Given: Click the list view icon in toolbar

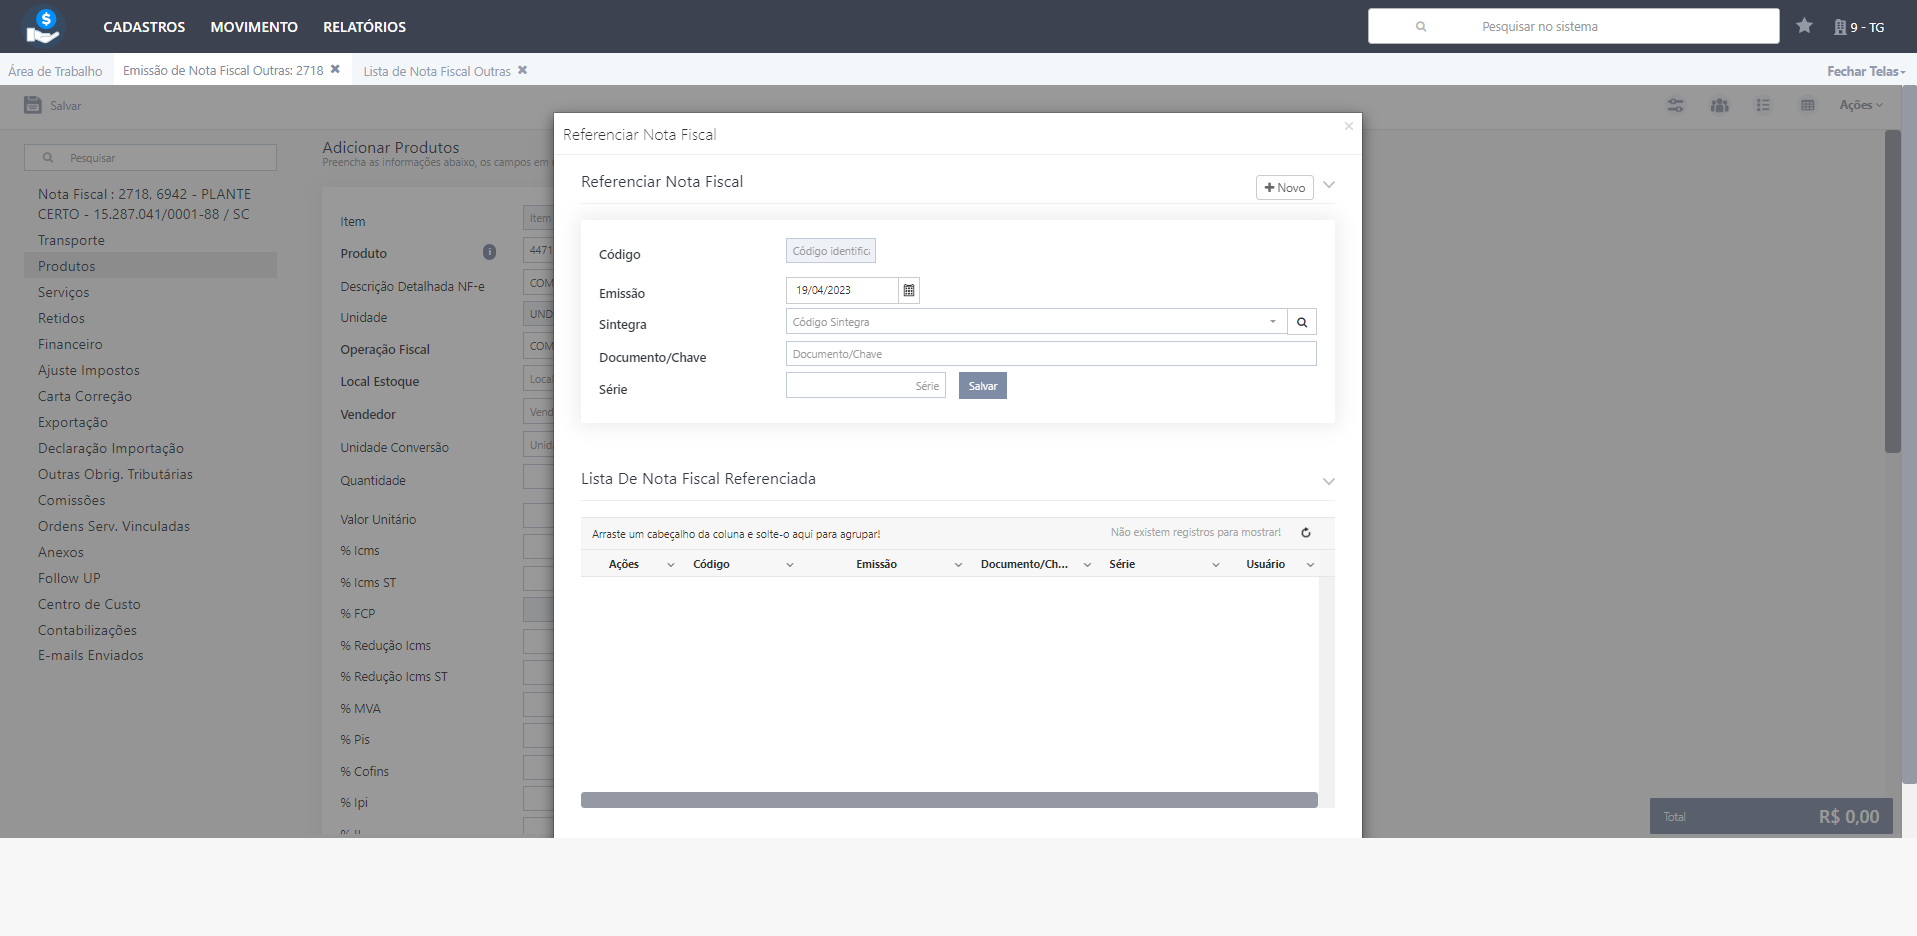Looking at the screenshot, I should [1763, 105].
